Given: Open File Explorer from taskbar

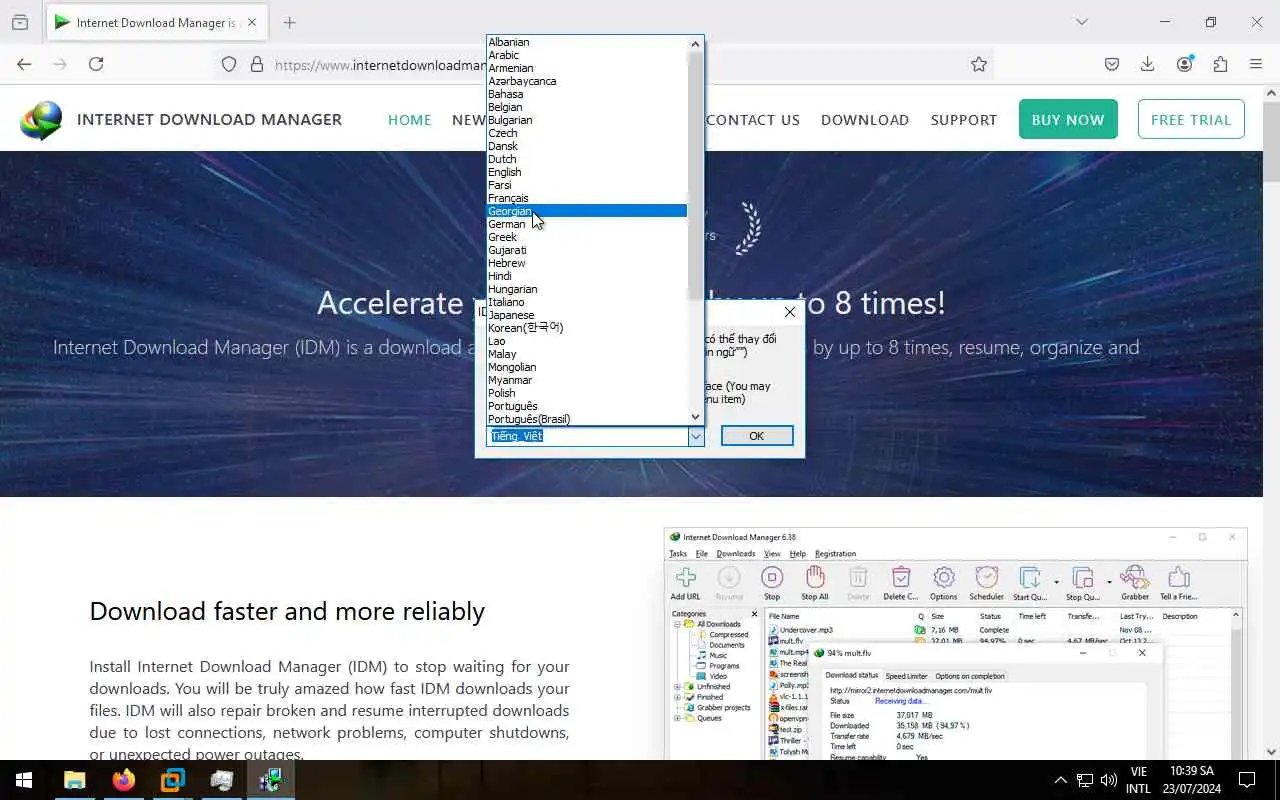Looking at the screenshot, I should click(74, 780).
